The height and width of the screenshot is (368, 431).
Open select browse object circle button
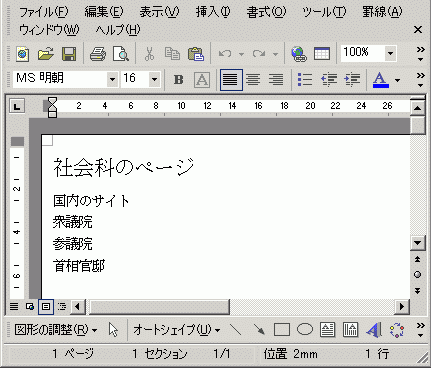point(417,275)
